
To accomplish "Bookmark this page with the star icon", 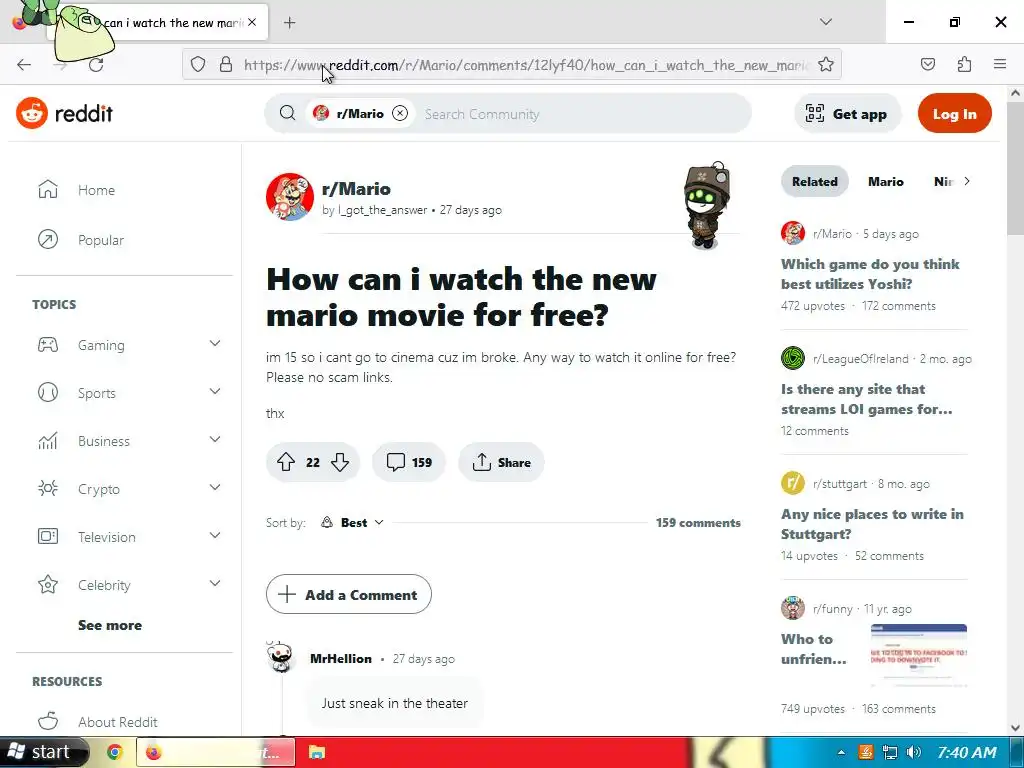I will 825,64.
